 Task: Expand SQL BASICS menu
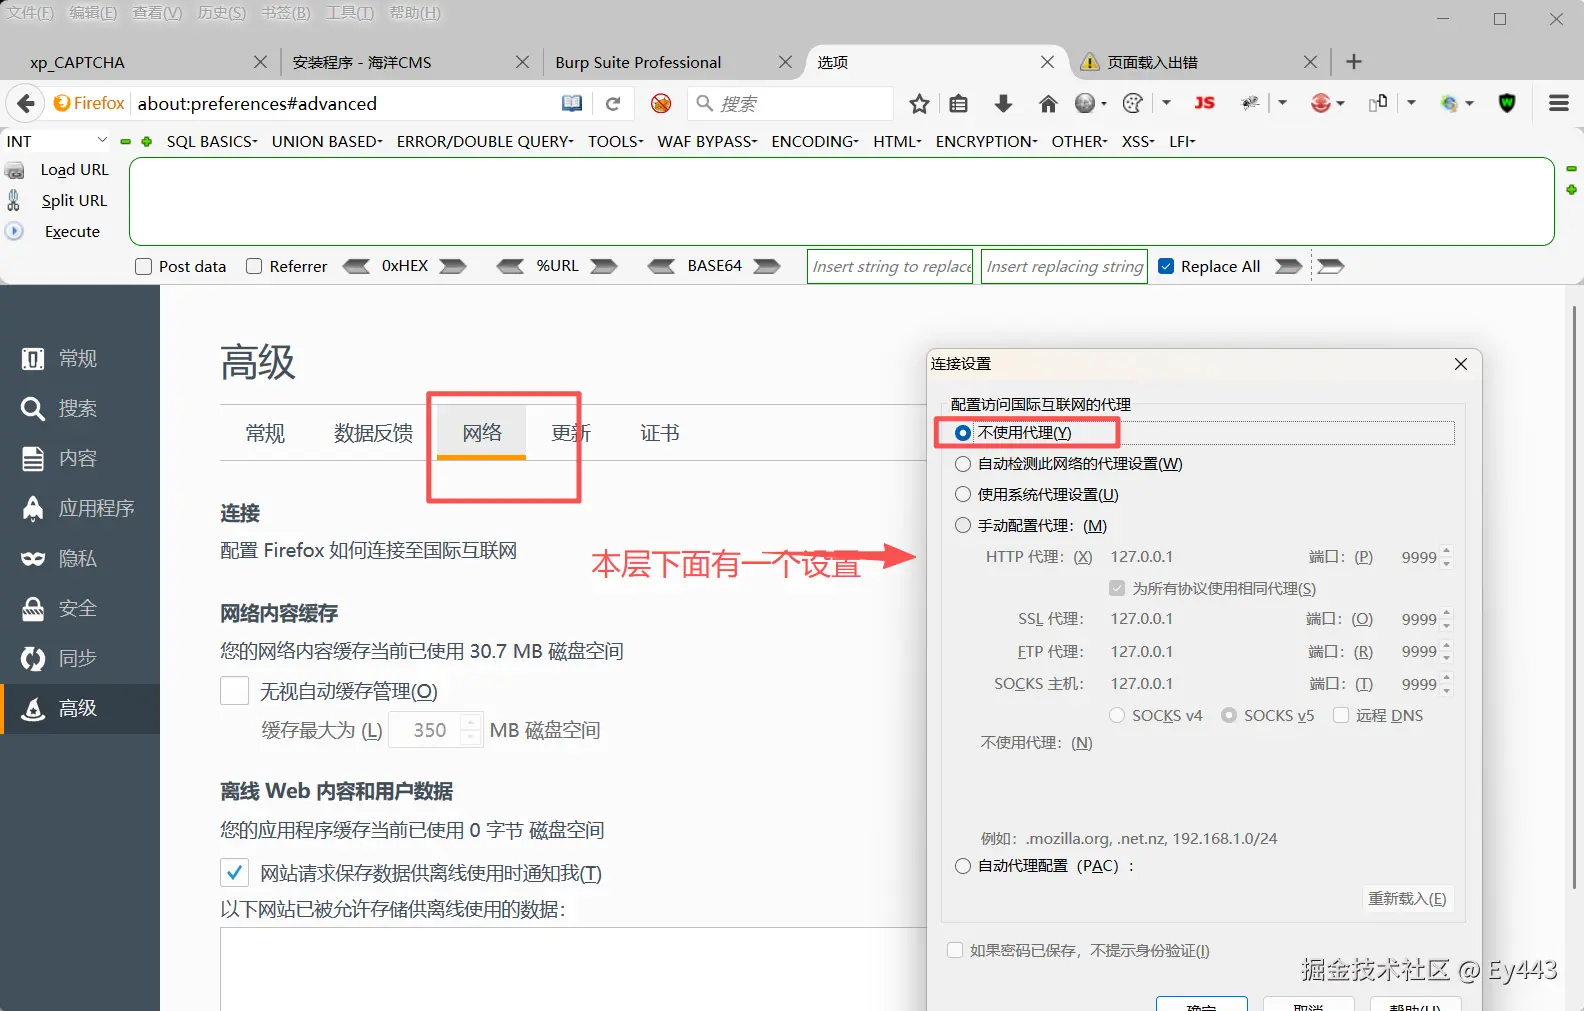212,141
